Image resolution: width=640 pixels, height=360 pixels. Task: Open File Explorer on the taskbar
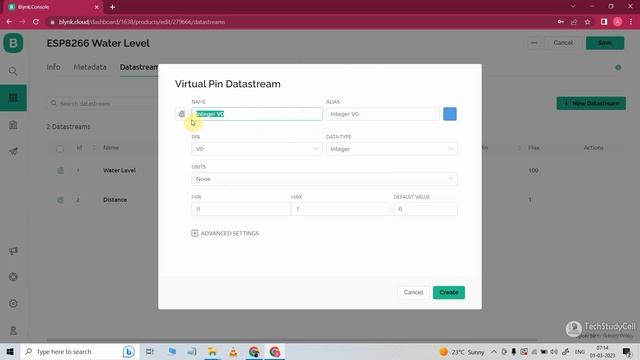212,351
